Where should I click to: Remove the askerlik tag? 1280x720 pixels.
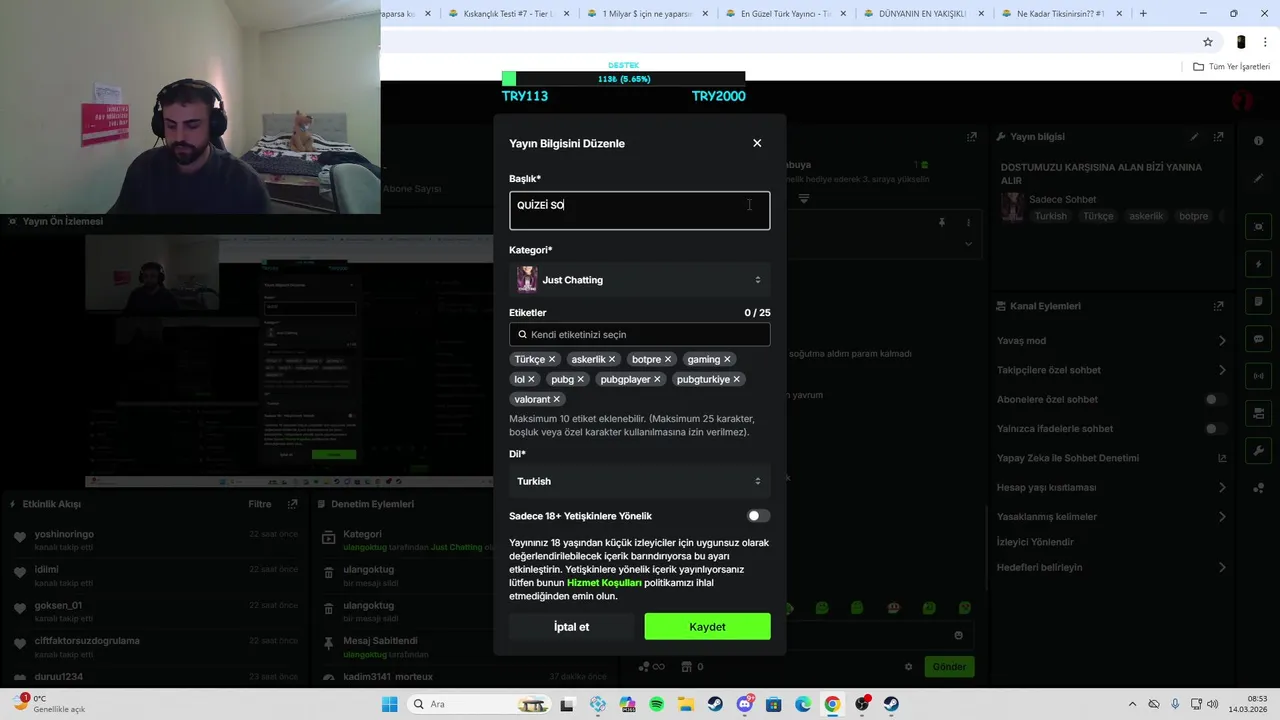[x=612, y=359]
